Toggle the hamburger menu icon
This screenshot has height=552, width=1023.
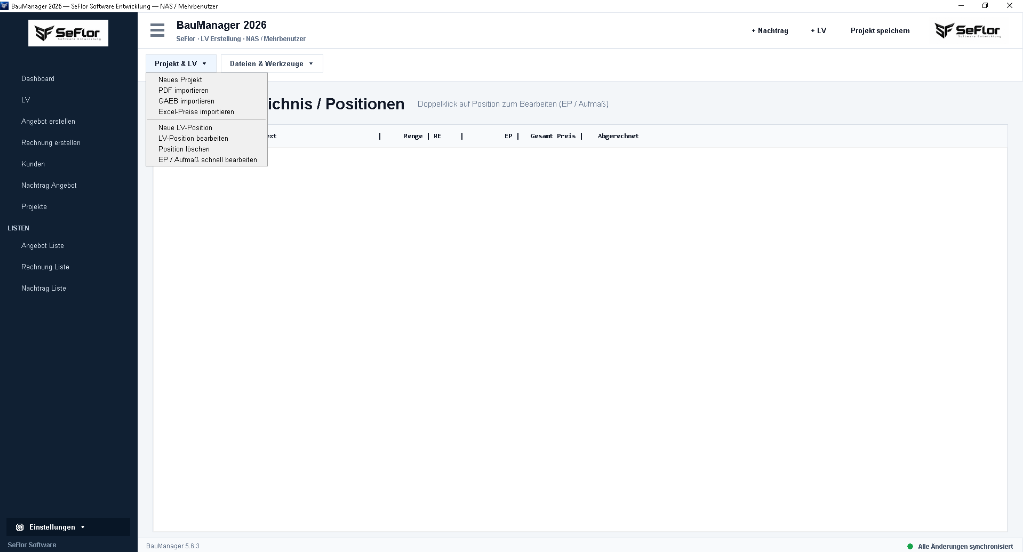tap(157, 31)
